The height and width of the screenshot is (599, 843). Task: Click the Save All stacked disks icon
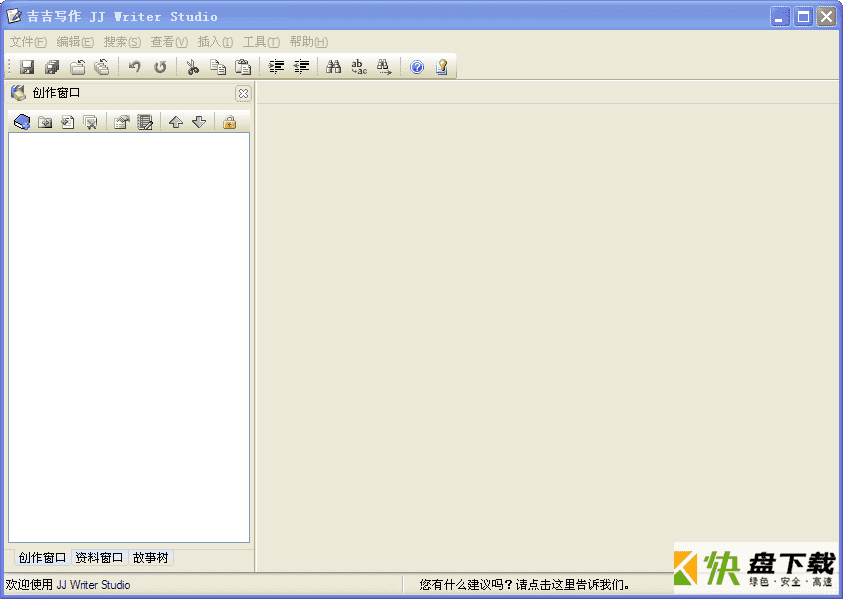(x=52, y=67)
